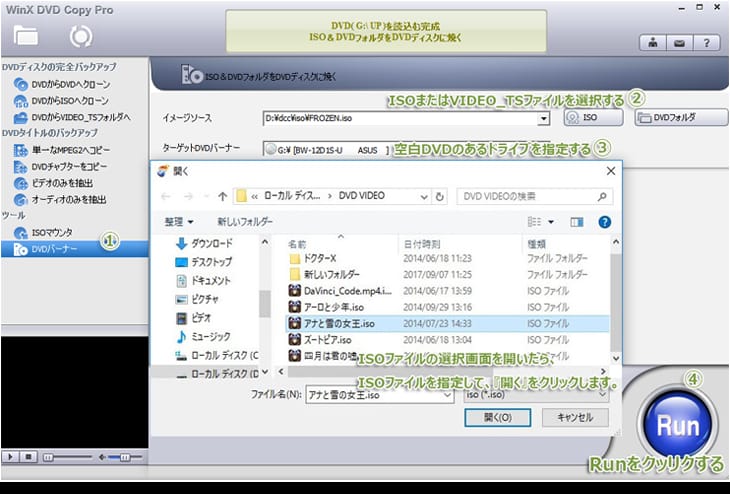Open ダウンロード in navigation pane
Screen dimensions: 730x494
(205, 244)
